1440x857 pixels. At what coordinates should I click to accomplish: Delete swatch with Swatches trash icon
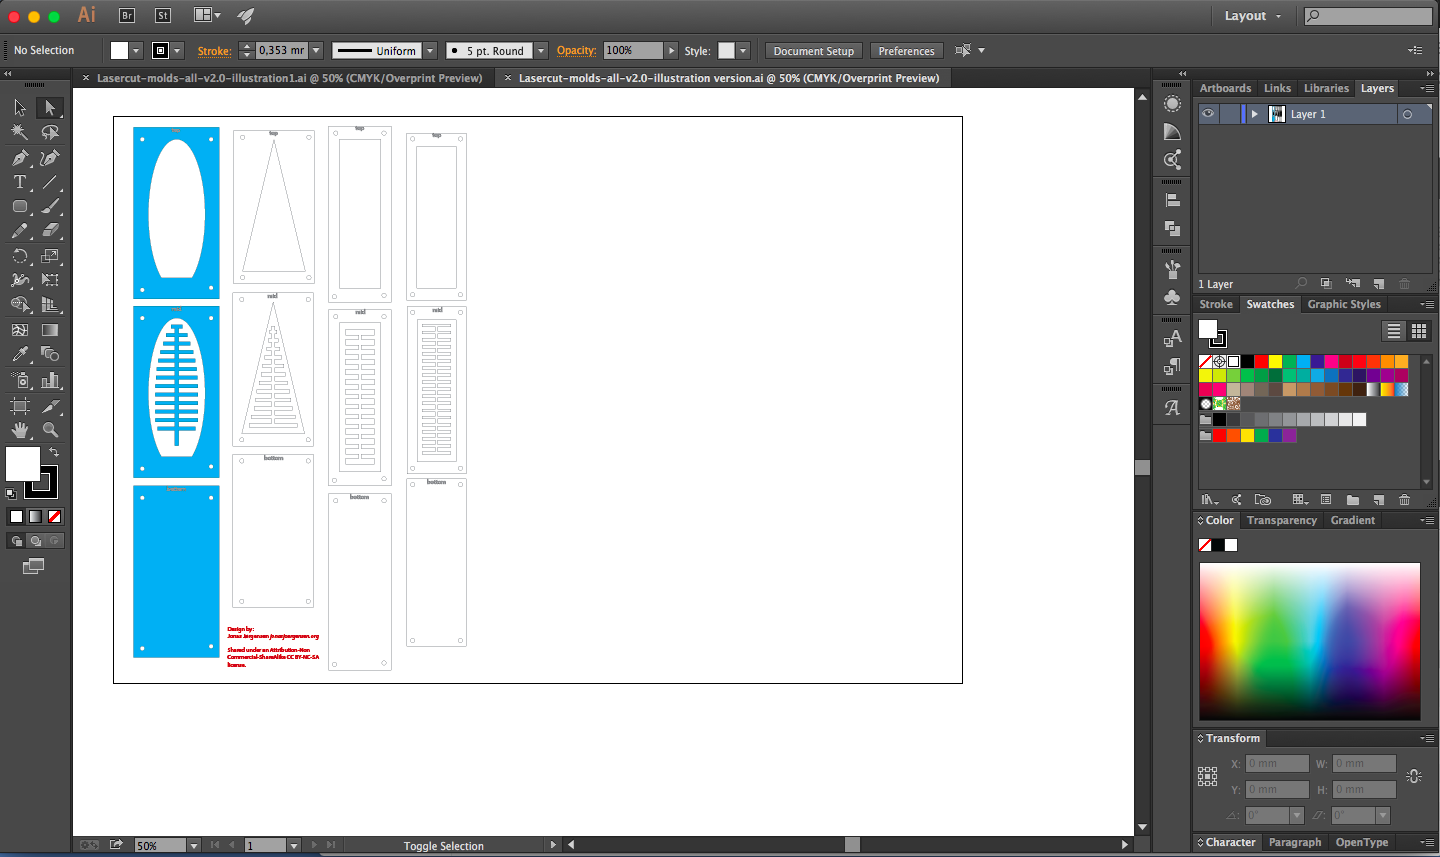pyautogui.click(x=1404, y=499)
